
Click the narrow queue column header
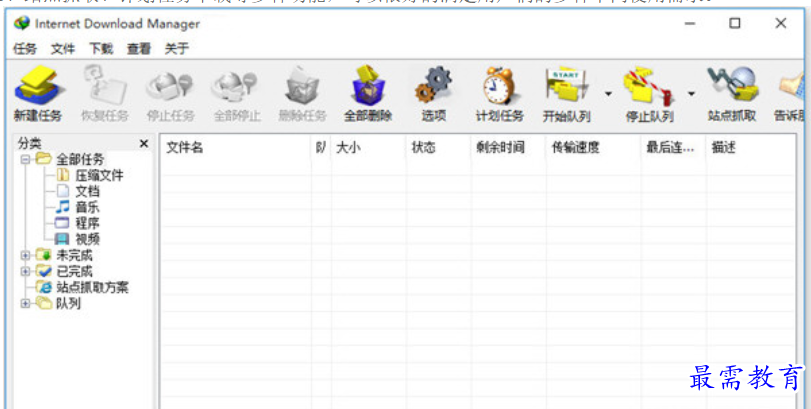tap(321, 148)
